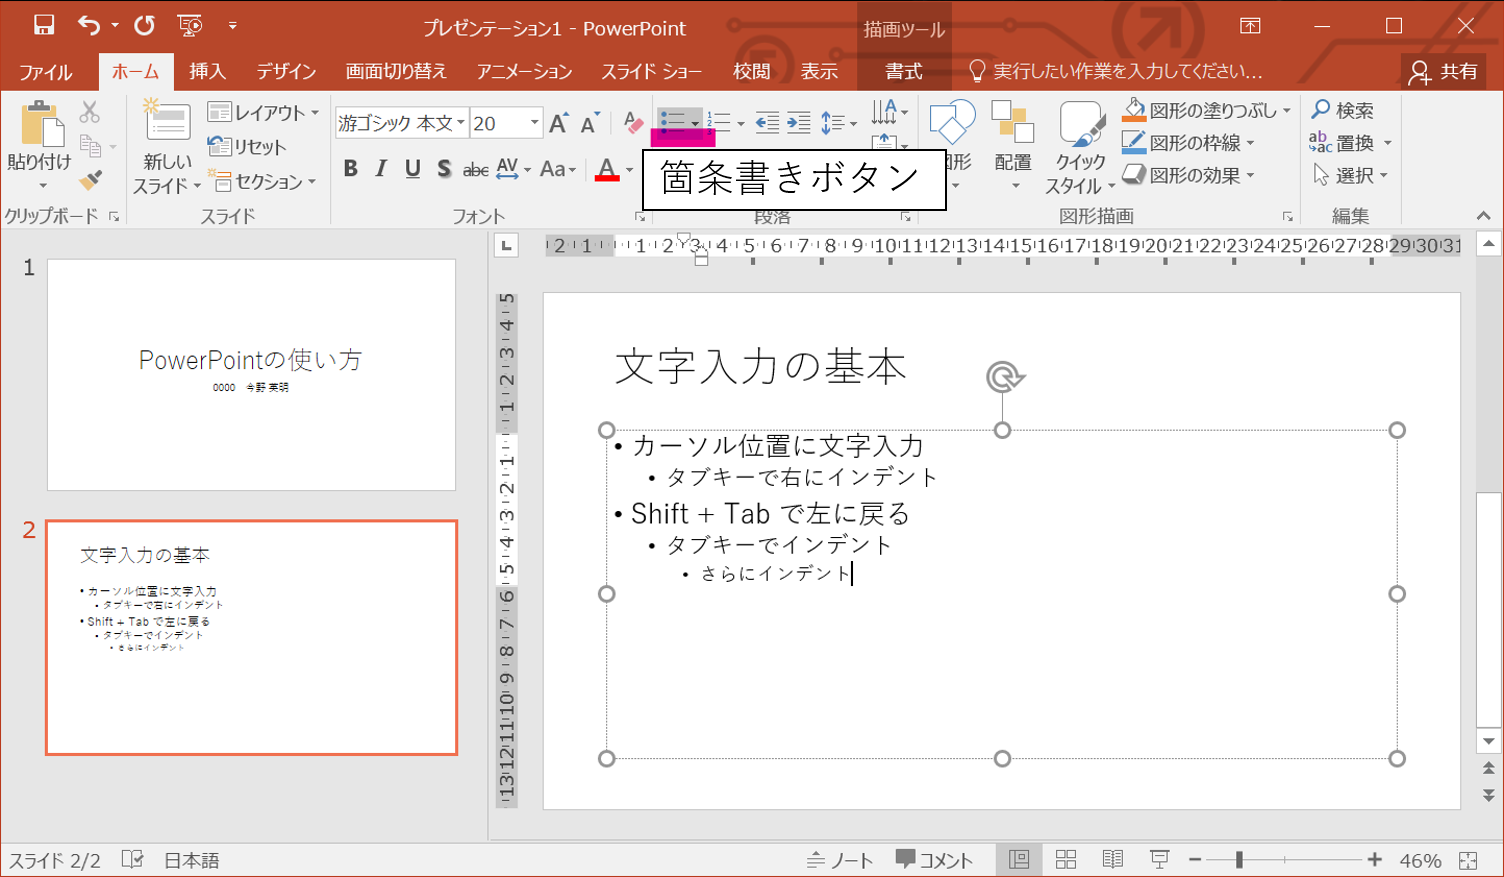Open the ファイル tab
The image size is (1504, 877).
(x=46, y=71)
